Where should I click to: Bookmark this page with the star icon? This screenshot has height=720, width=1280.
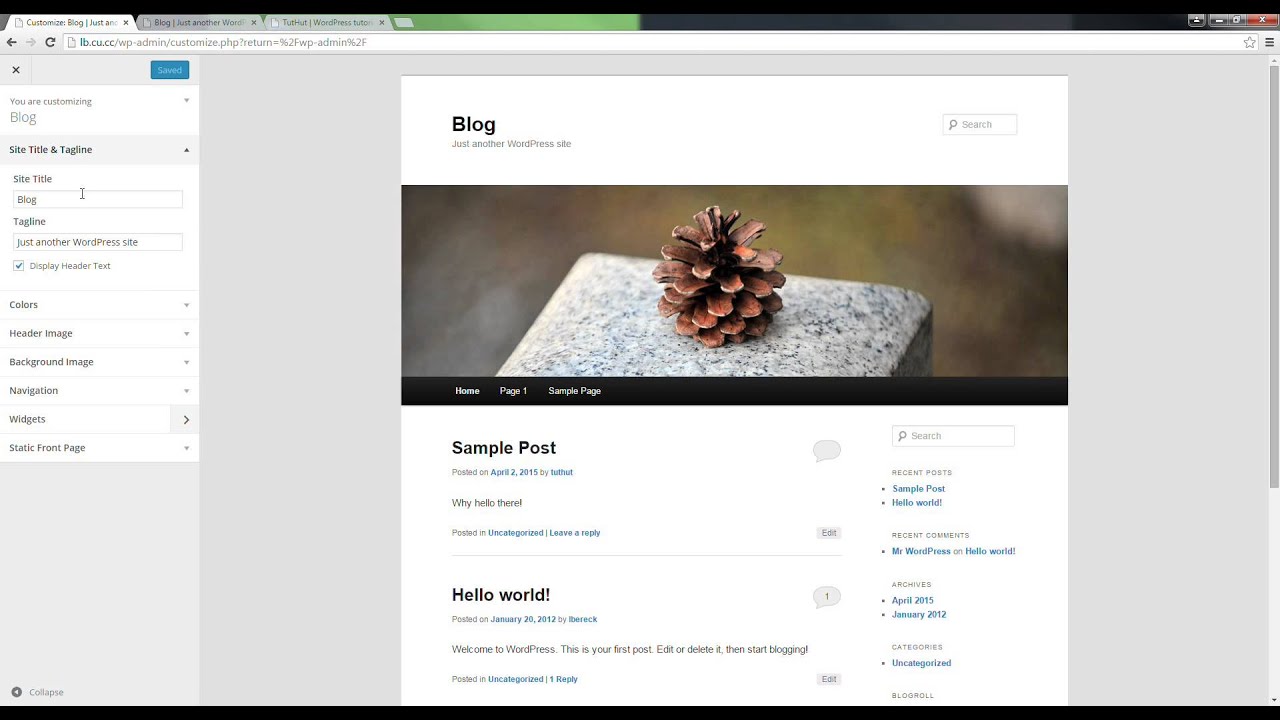1250,42
